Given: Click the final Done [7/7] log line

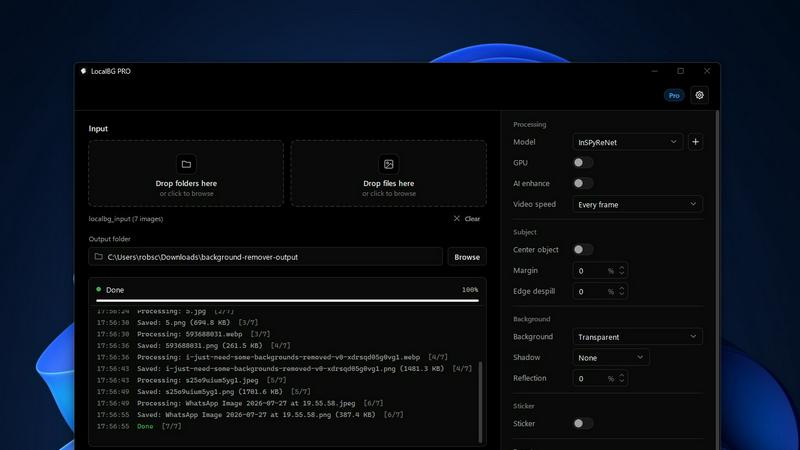Looking at the screenshot, I should click(x=139, y=426).
